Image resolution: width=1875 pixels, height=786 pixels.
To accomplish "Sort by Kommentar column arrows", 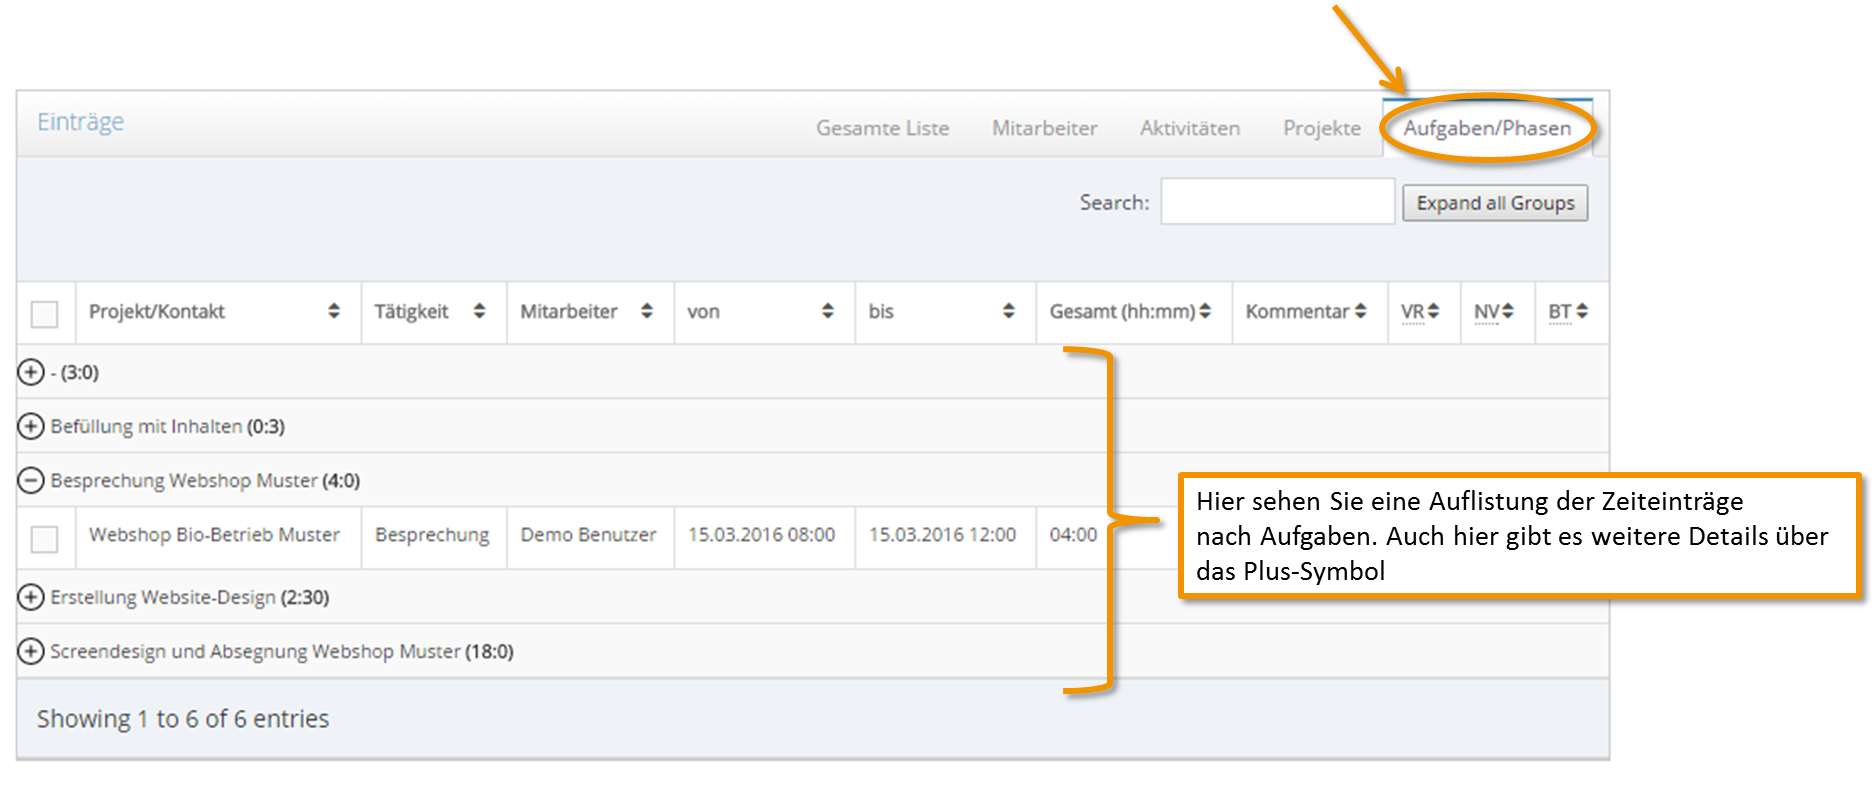I will pos(1360,312).
